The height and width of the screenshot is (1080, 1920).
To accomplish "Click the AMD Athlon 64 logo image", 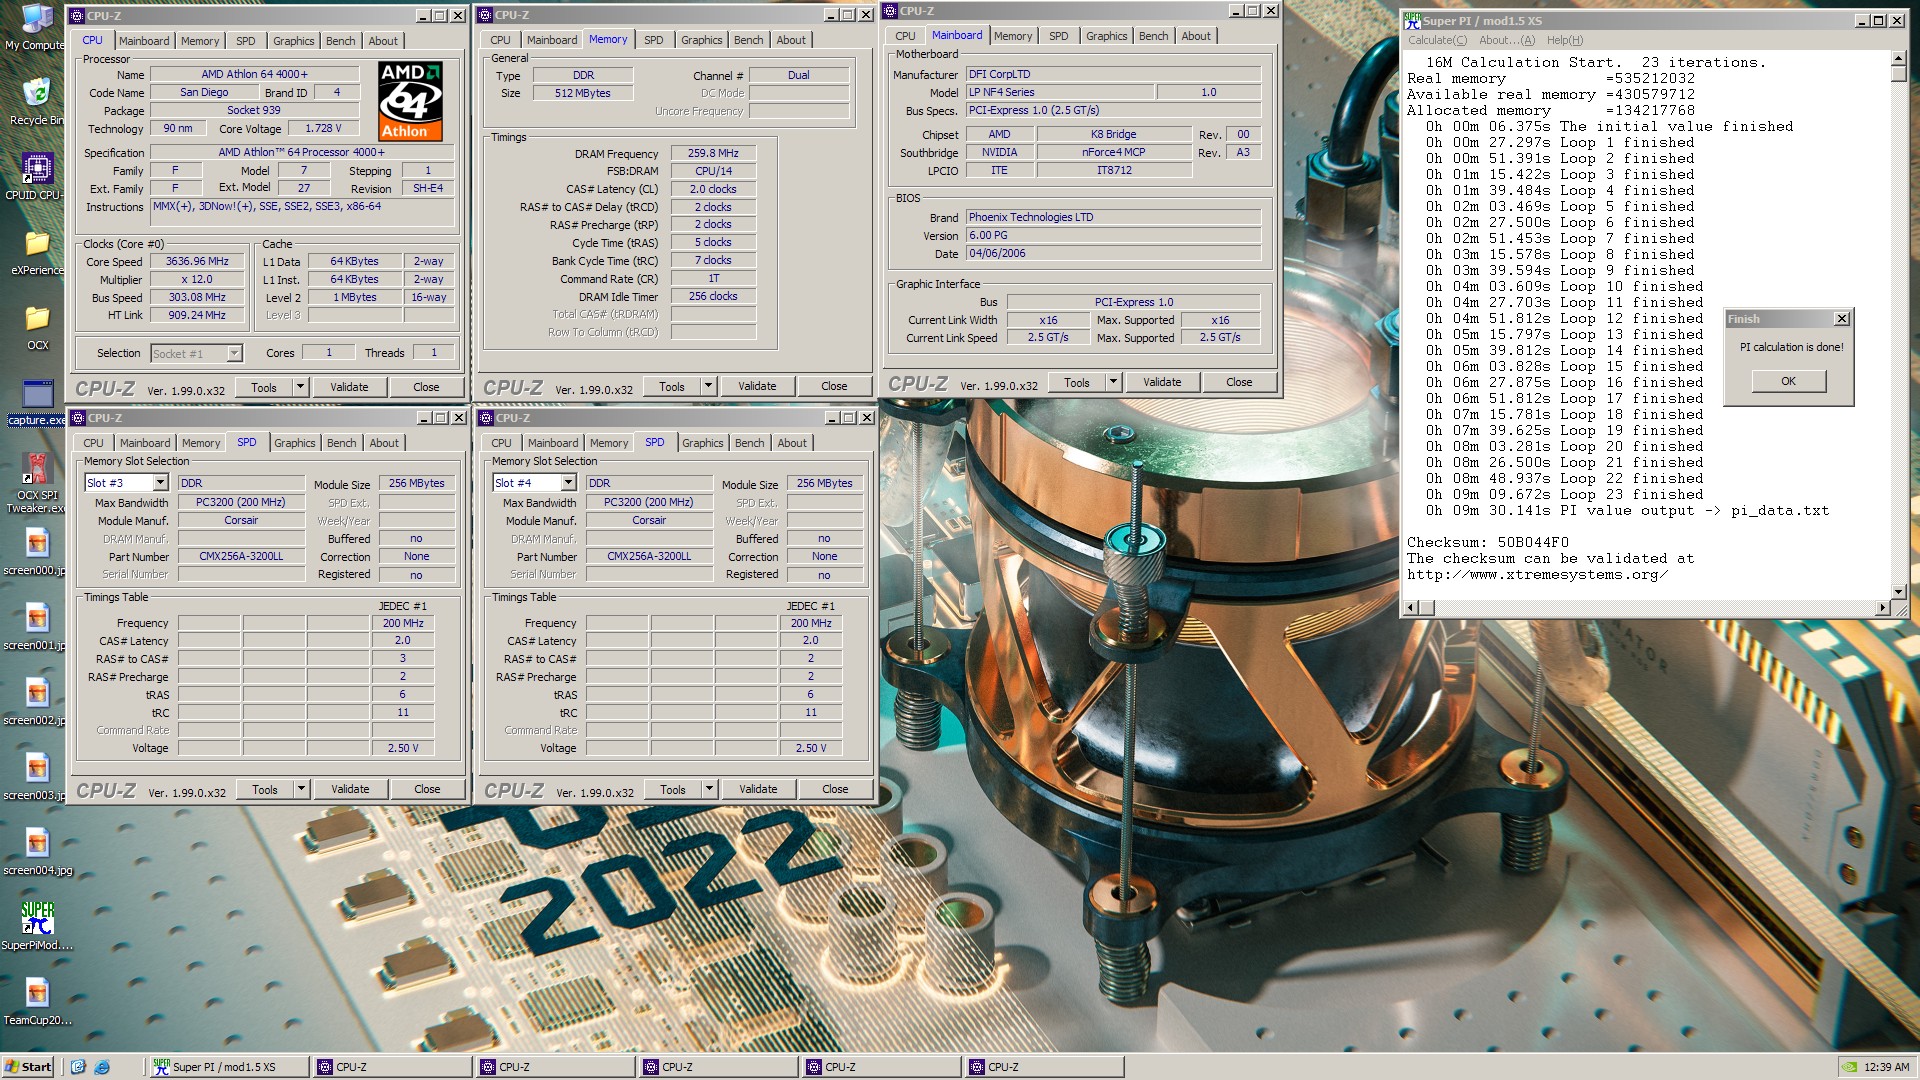I will click(x=410, y=101).
